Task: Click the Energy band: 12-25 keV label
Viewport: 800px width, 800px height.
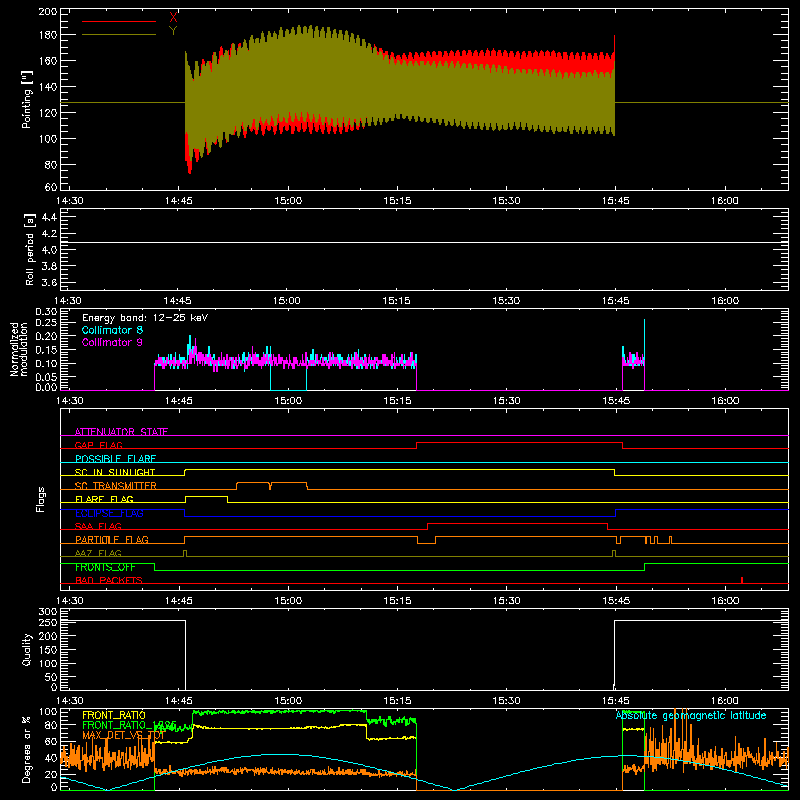Action: [x=145, y=318]
